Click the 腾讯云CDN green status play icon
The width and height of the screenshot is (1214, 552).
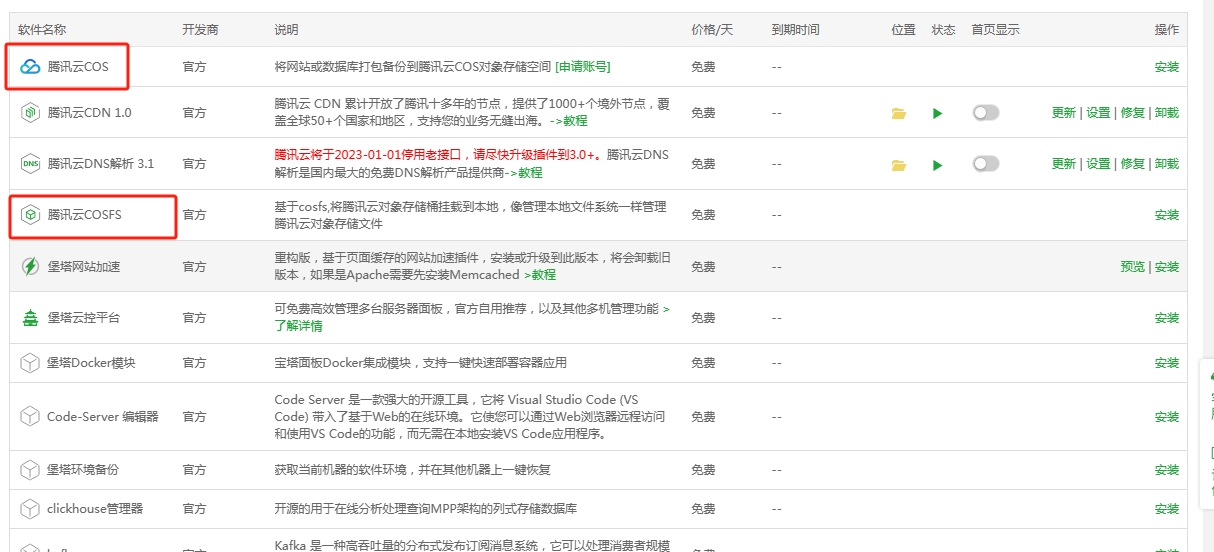(938, 113)
